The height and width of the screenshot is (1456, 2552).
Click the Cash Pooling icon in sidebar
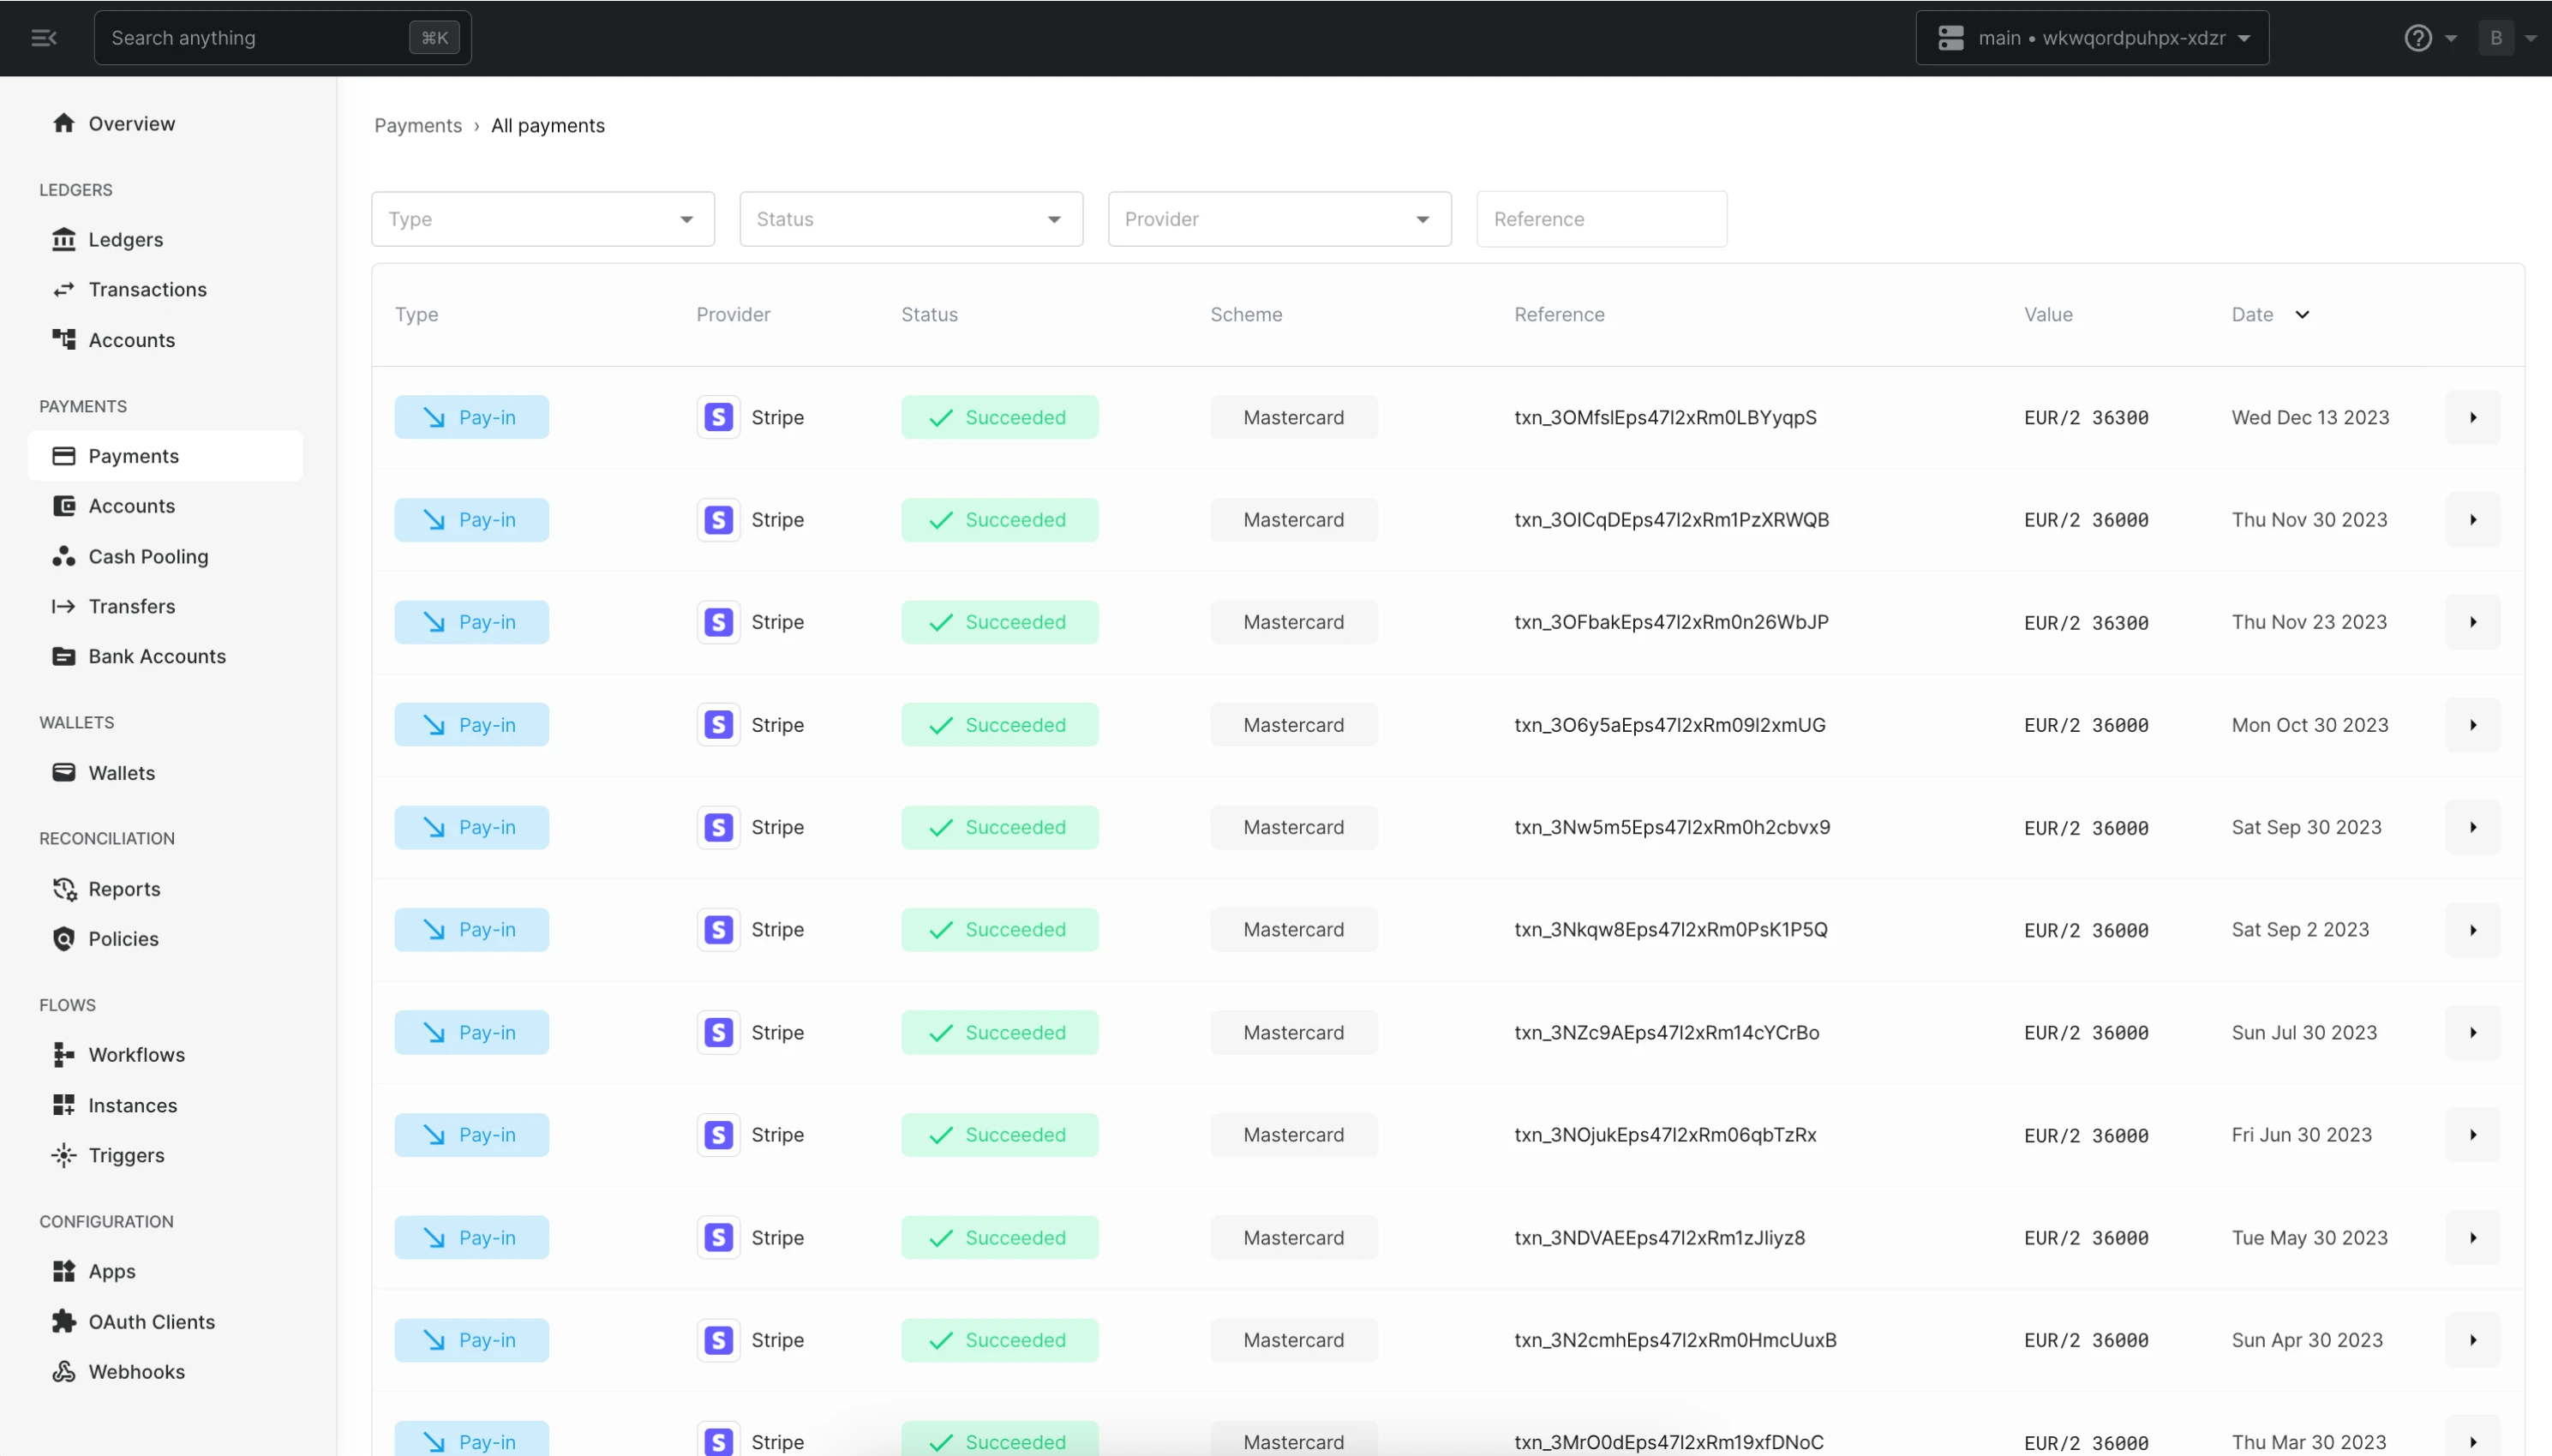pos(63,555)
